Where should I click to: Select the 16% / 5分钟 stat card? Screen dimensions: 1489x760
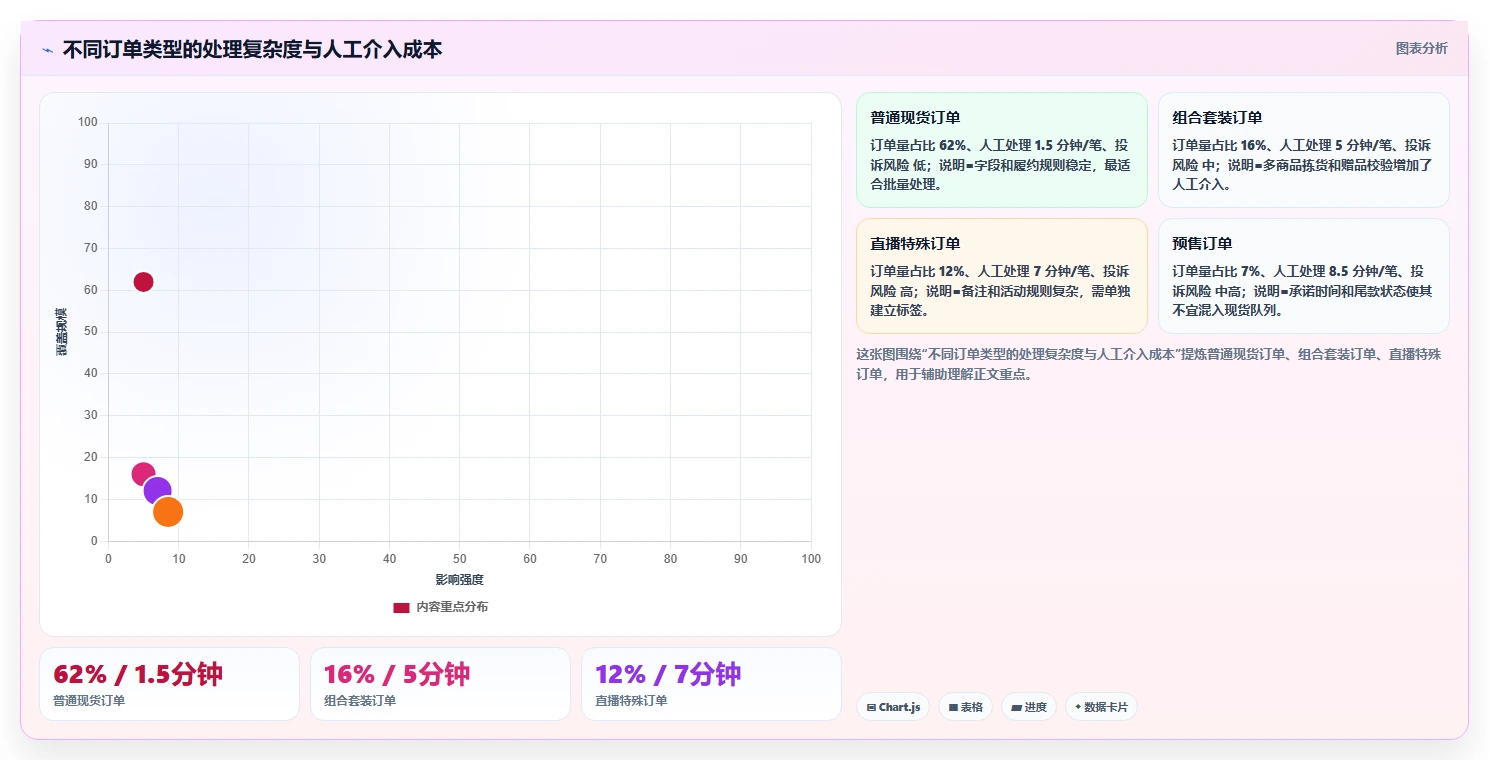[x=440, y=684]
